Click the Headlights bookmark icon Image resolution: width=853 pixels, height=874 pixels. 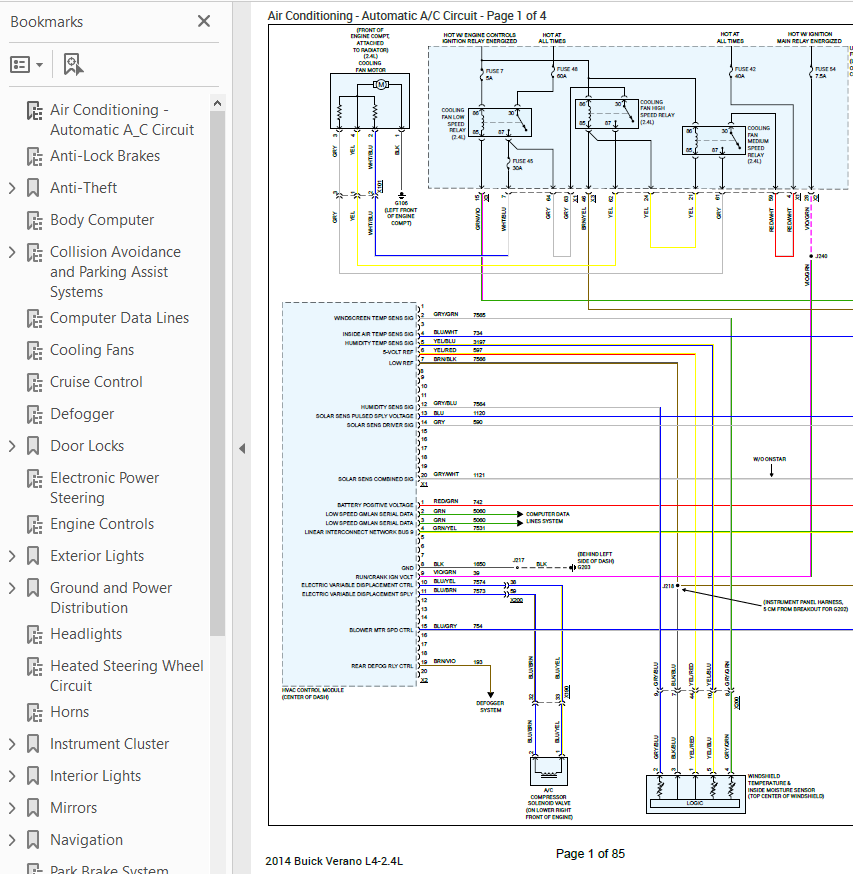click(x=35, y=635)
